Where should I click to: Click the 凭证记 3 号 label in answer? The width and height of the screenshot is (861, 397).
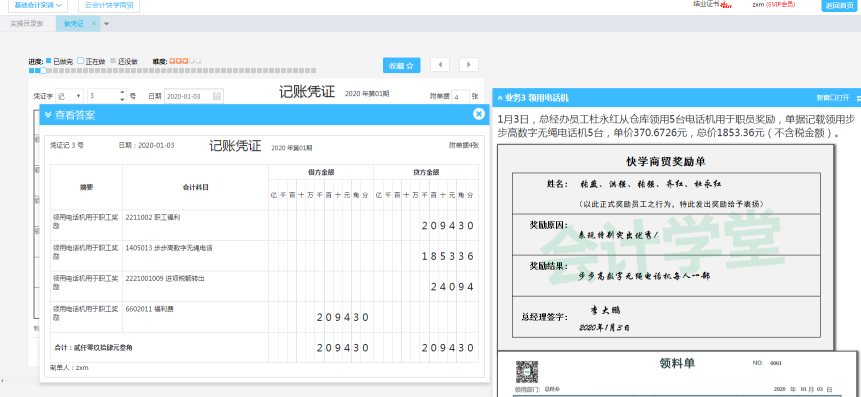pos(67,146)
